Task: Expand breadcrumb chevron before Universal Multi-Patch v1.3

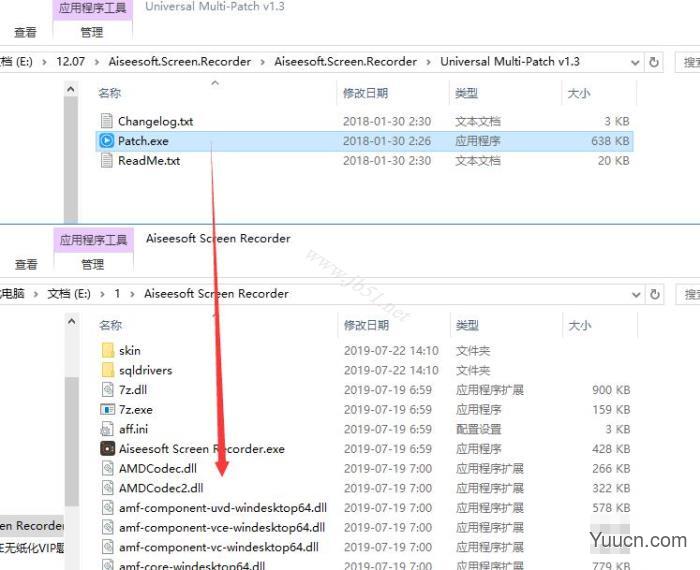Action: point(429,62)
